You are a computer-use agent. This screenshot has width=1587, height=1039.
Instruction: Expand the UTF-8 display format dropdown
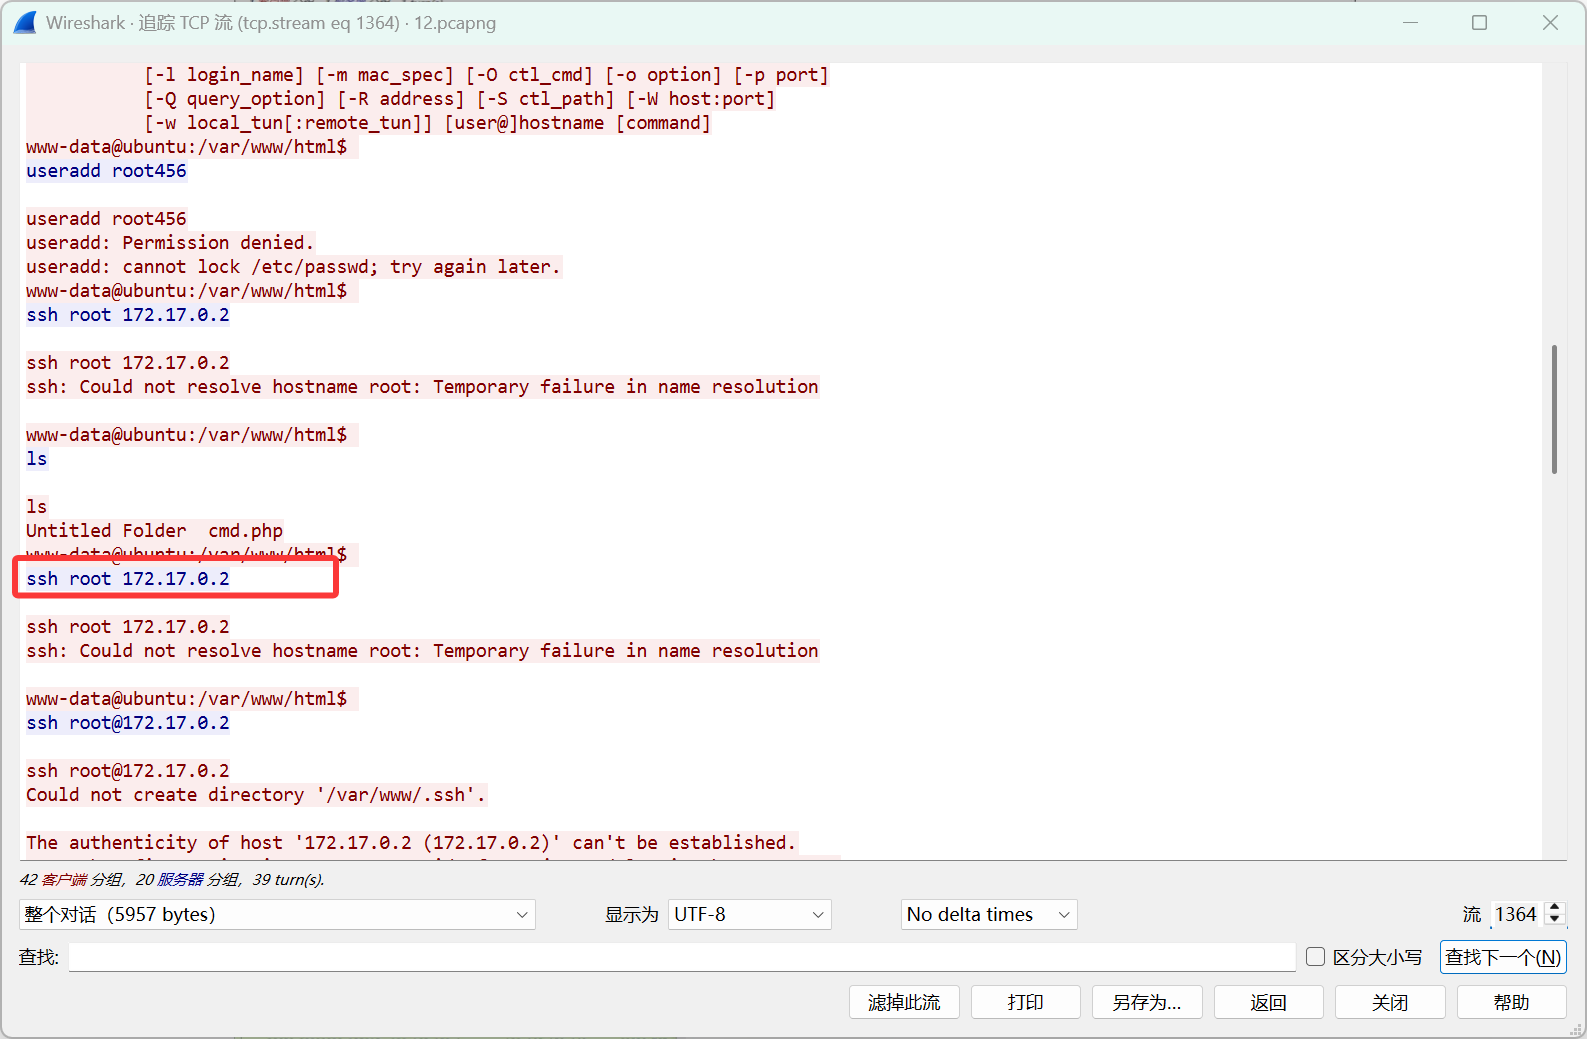coord(749,914)
